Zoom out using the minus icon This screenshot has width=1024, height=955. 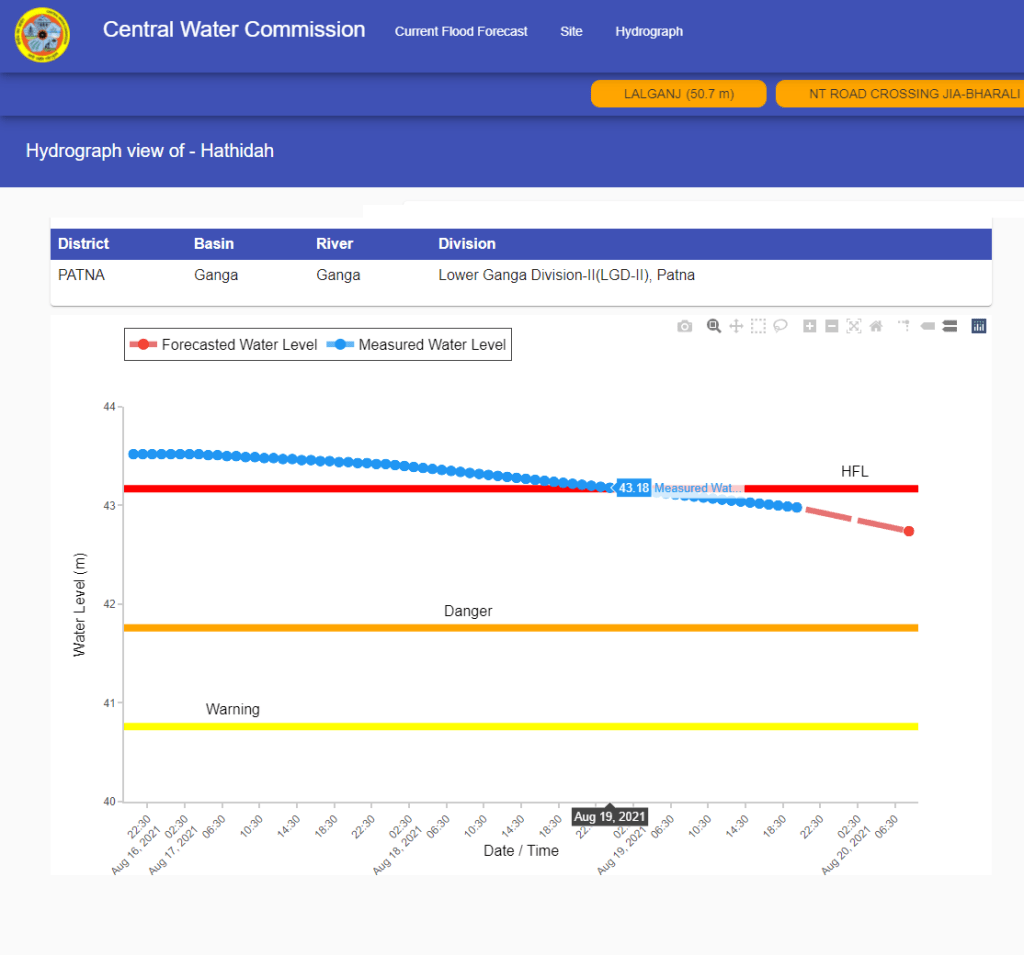coord(831,326)
